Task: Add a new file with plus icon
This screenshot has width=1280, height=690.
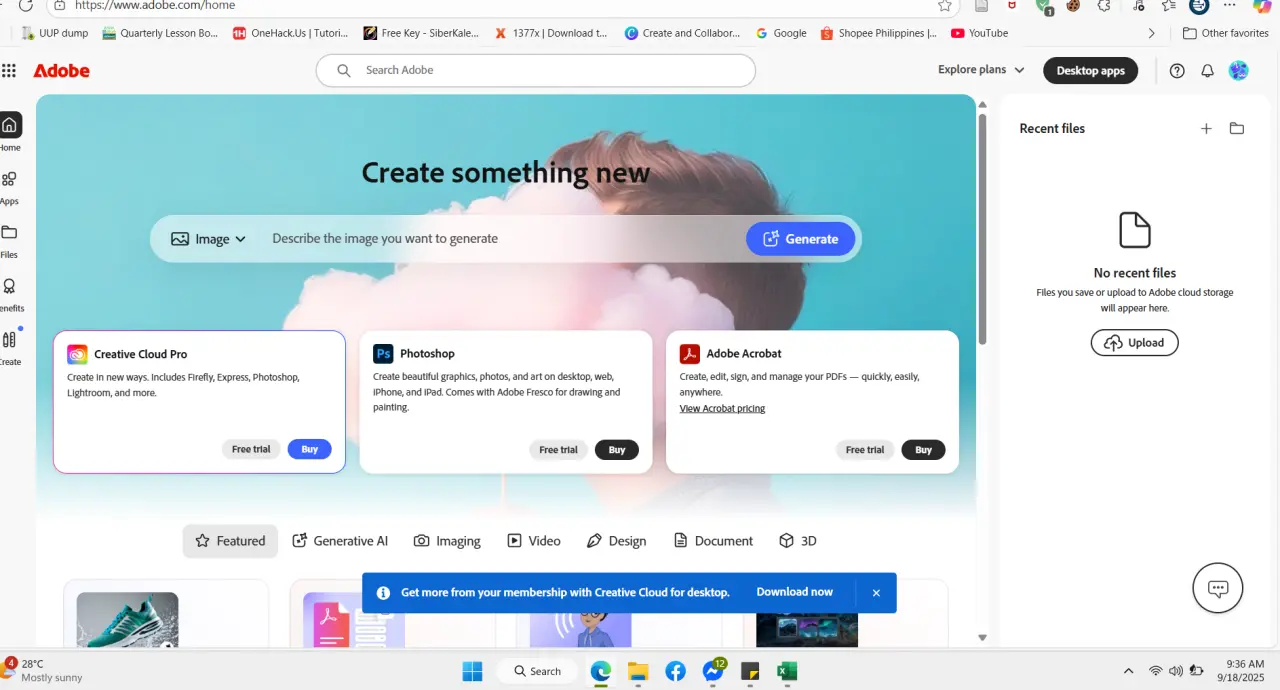Action: (1206, 128)
